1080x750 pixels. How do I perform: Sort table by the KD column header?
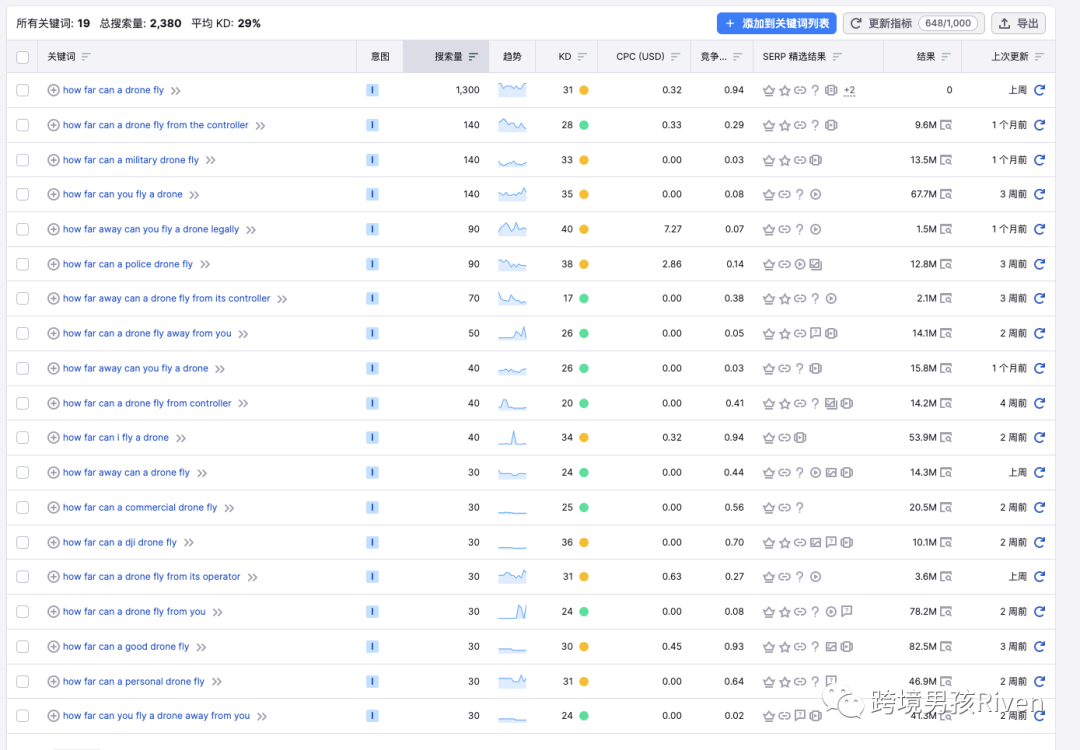pyautogui.click(x=566, y=57)
